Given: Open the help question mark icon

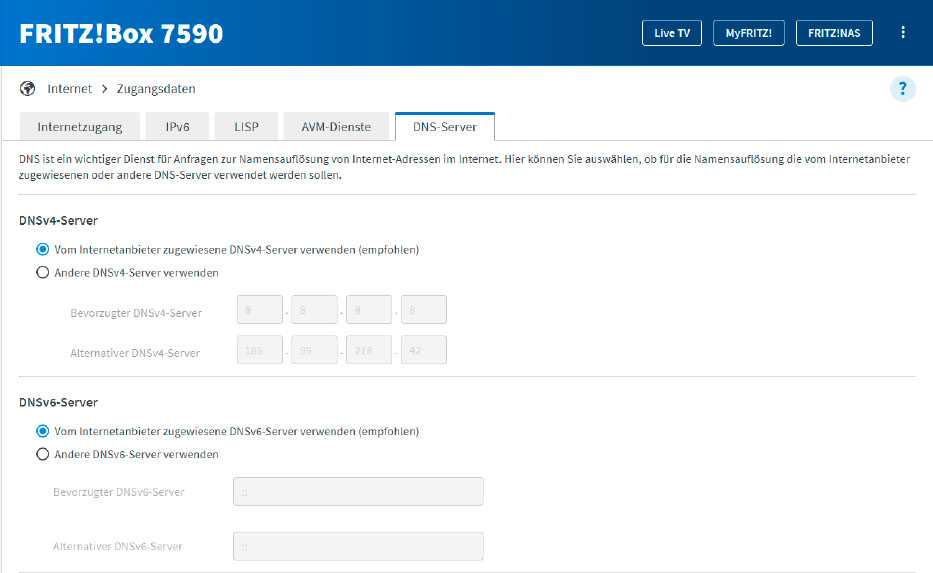Looking at the screenshot, I should (903, 89).
